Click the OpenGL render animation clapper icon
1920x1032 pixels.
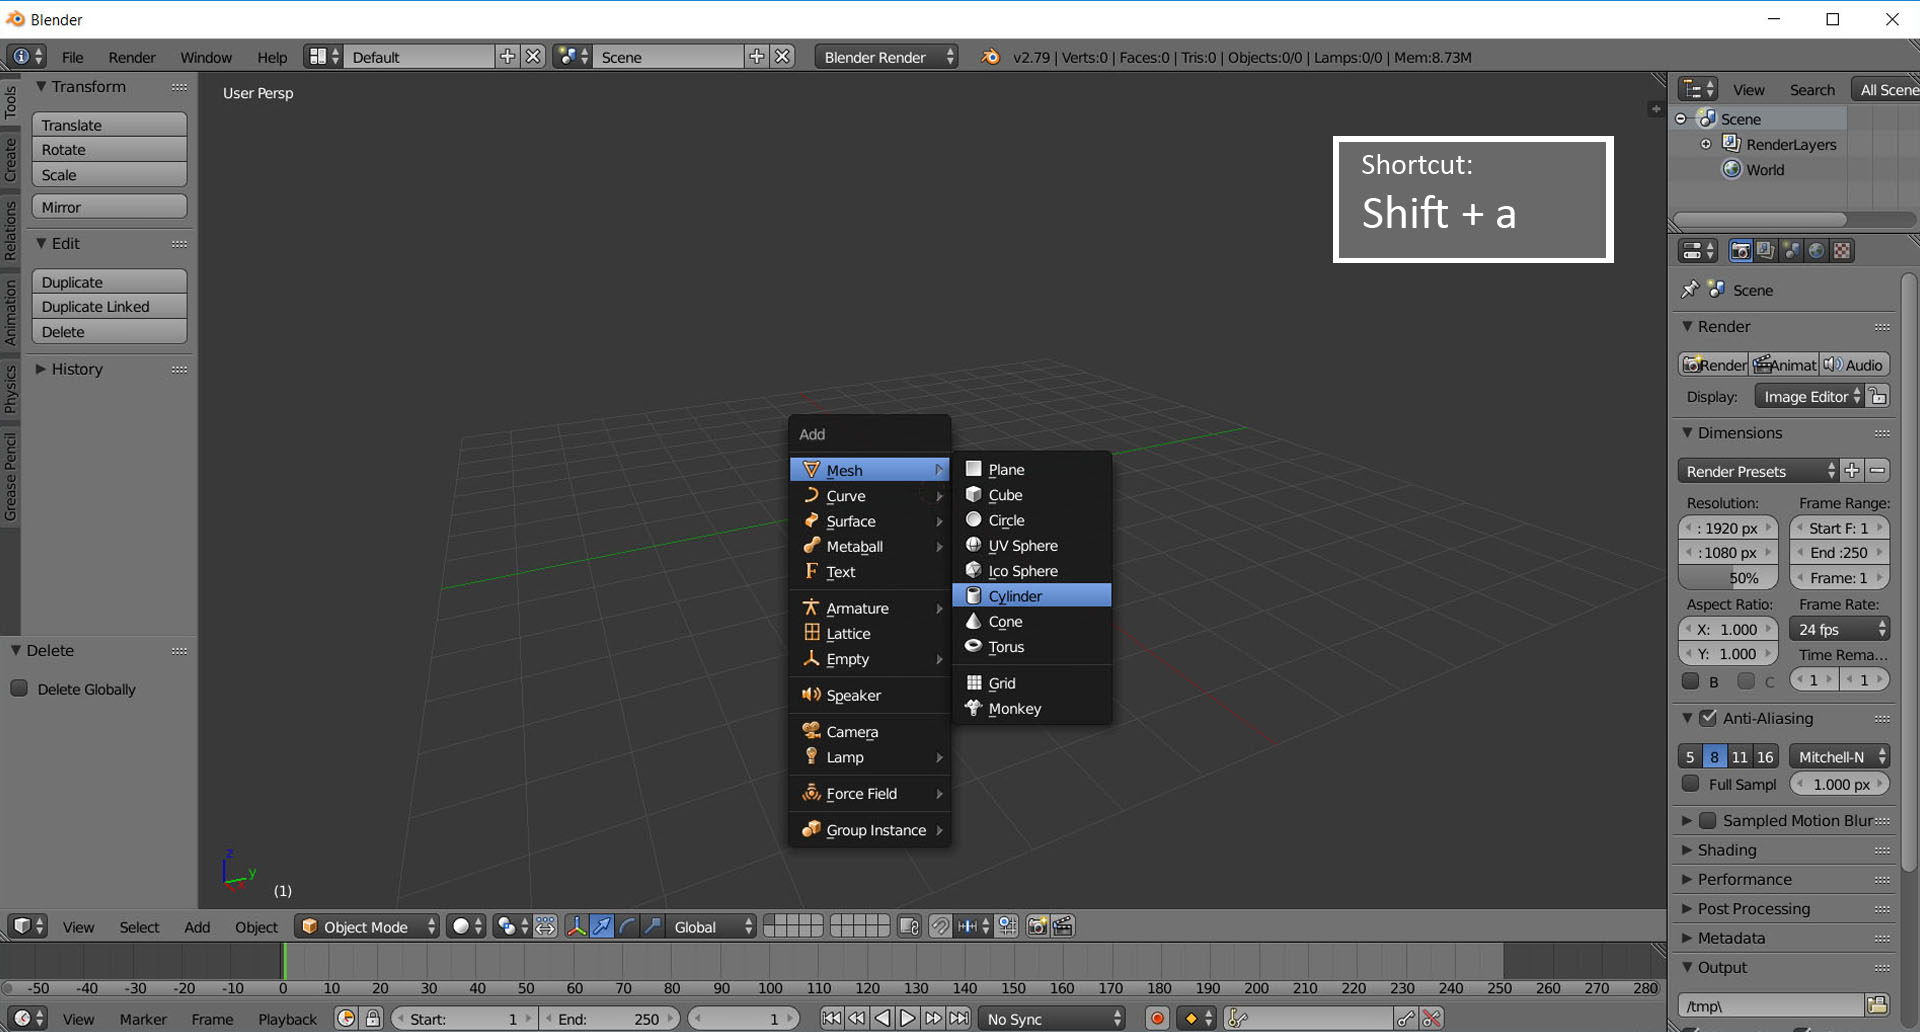pos(1063,927)
